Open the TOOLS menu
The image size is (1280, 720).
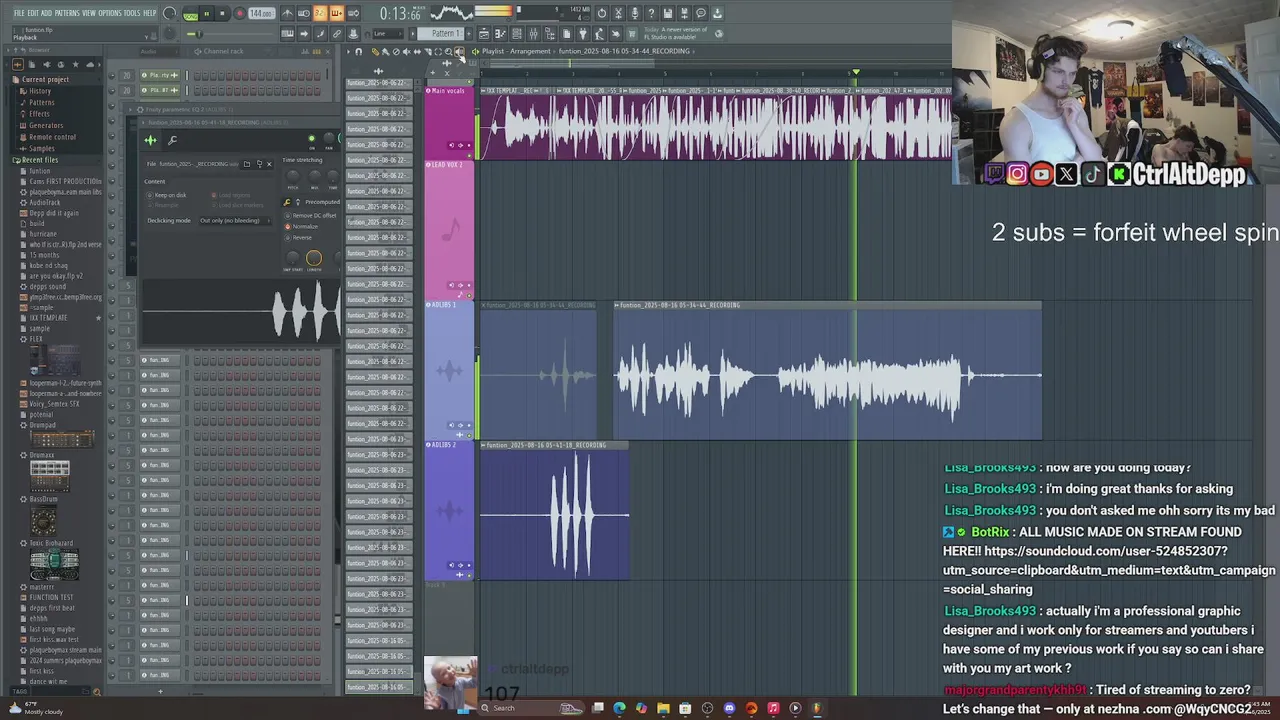(132, 13)
